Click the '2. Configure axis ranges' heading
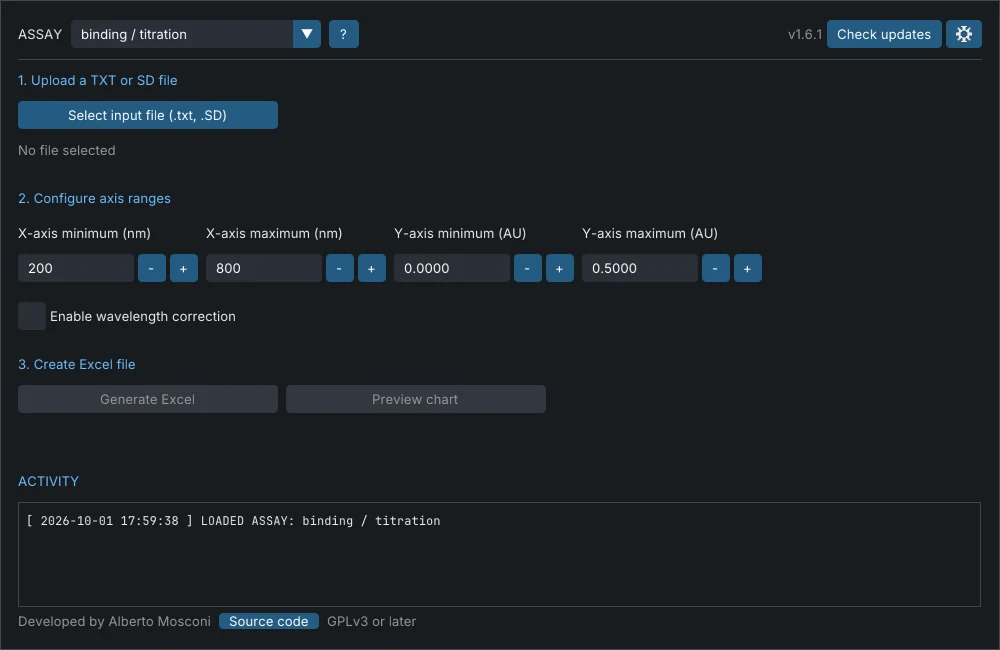This screenshot has height=650, width=1000. [x=94, y=198]
